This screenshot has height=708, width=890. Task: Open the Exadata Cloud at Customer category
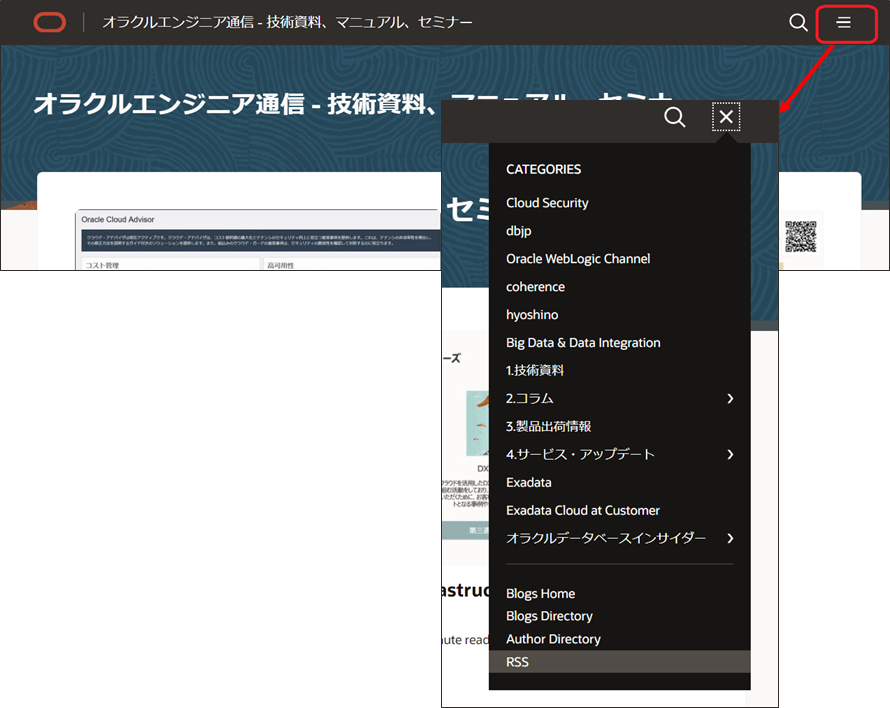[x=583, y=511]
